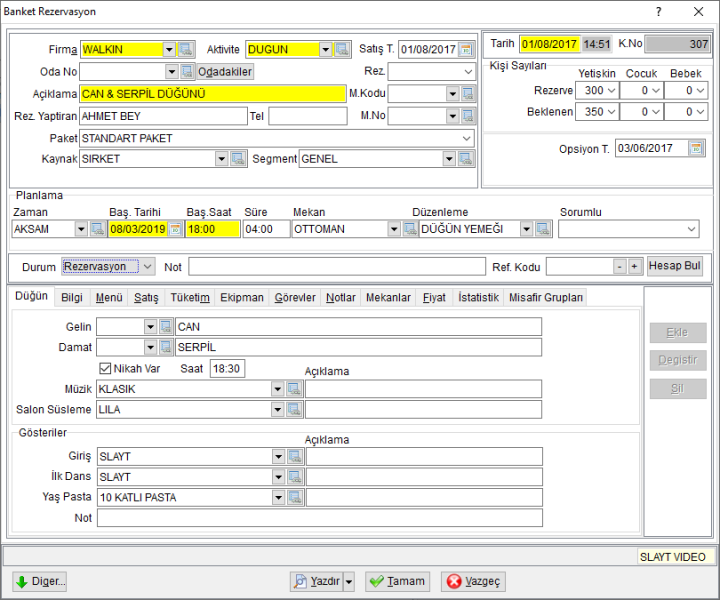The image size is (720, 600).
Task: Switch to the Menü tab
Action: coord(109,297)
